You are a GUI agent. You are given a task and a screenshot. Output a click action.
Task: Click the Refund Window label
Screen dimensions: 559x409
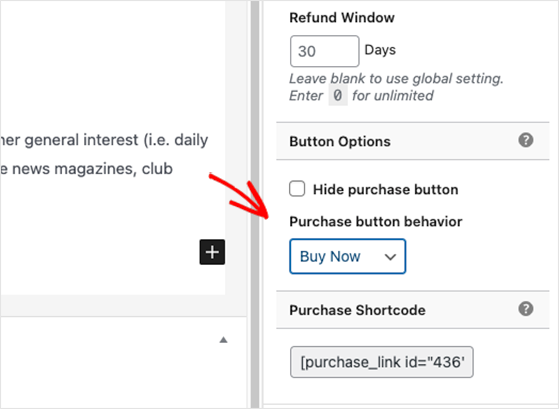tap(342, 17)
